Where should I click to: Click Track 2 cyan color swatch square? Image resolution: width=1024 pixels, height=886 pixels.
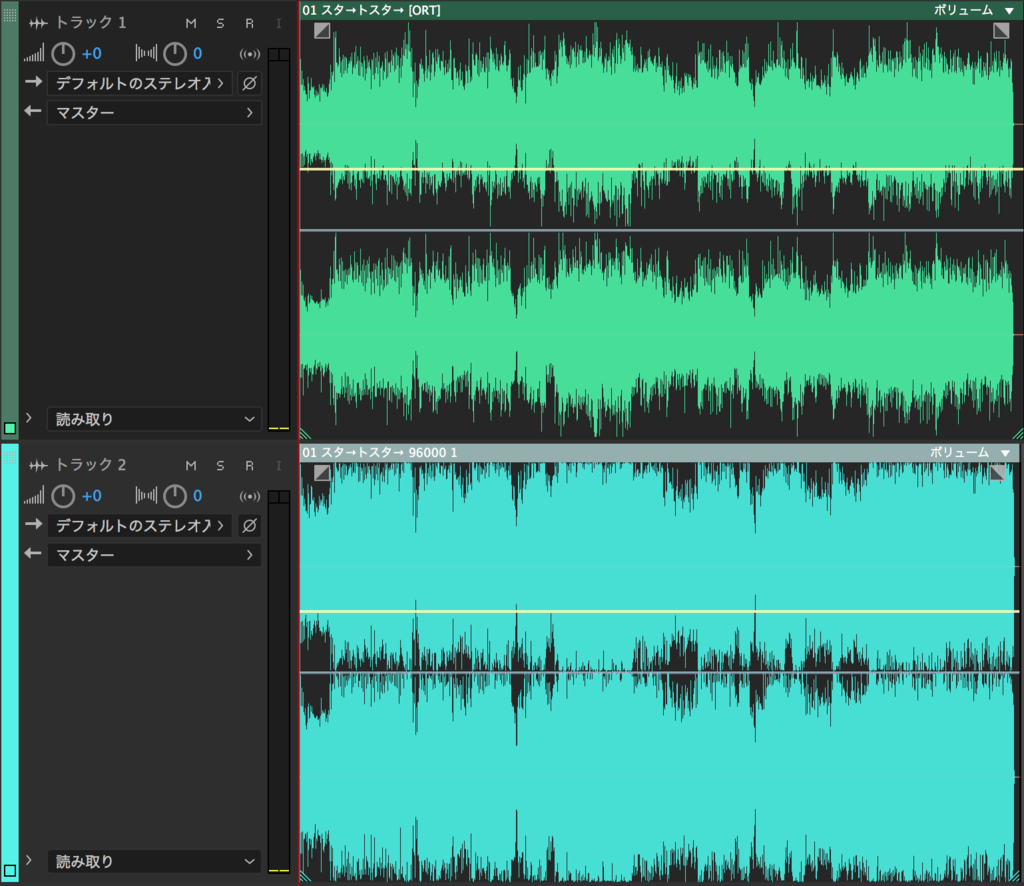click(10, 870)
